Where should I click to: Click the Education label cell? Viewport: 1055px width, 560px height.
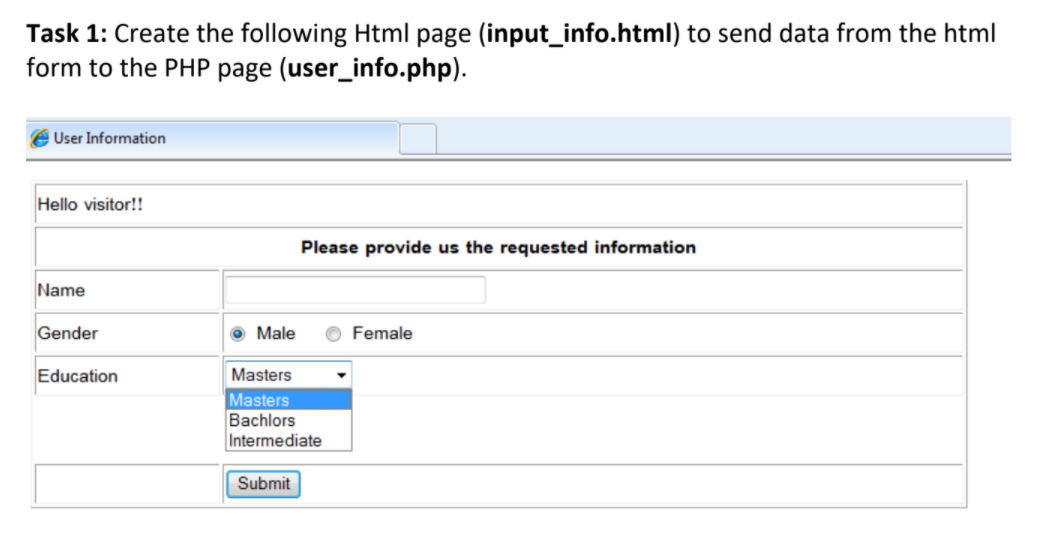pyautogui.click(x=127, y=376)
